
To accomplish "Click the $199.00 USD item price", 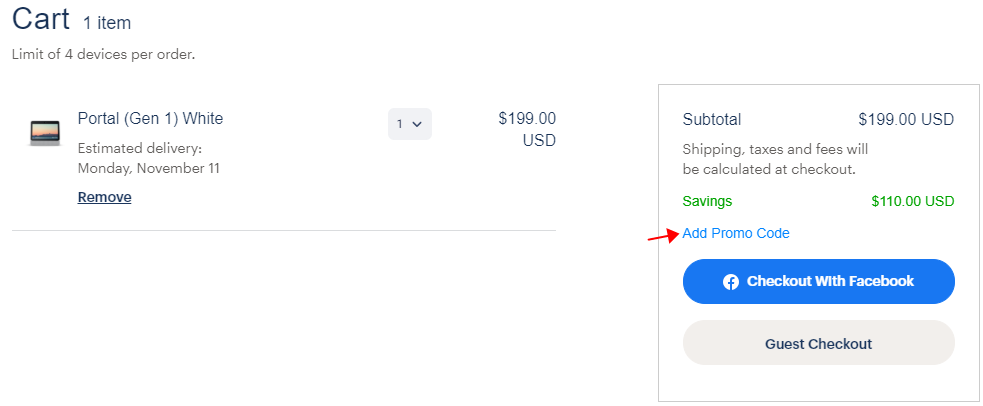I will click(527, 129).
